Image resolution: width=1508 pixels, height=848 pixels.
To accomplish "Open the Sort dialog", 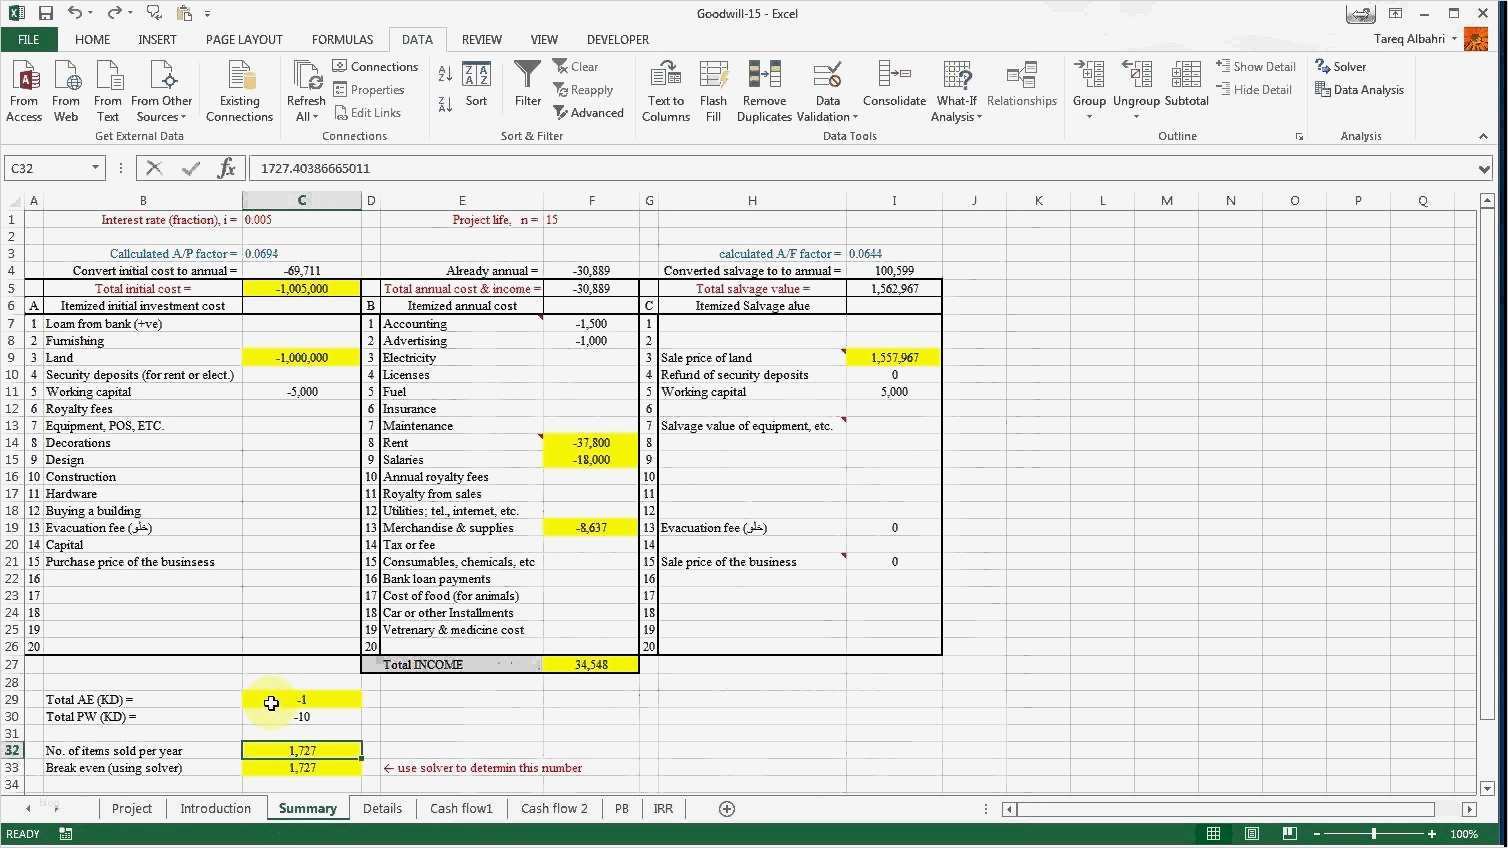I will pos(476,85).
